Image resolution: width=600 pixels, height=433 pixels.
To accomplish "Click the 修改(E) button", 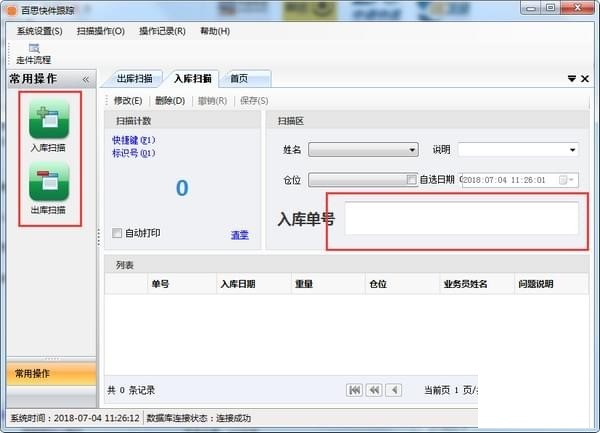I will 128,101.
